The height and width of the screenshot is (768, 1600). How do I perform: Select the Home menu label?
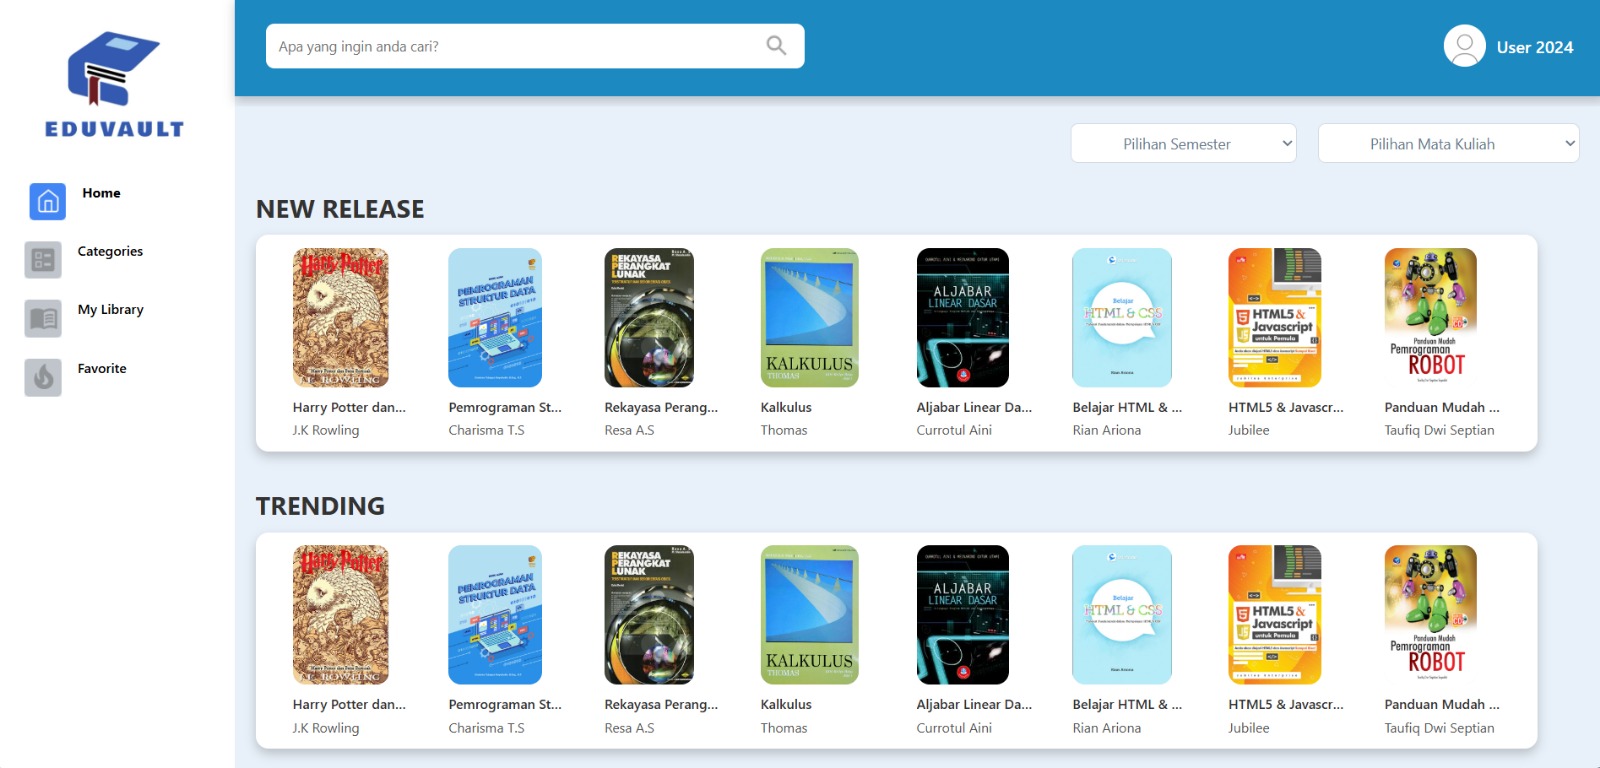coord(101,193)
